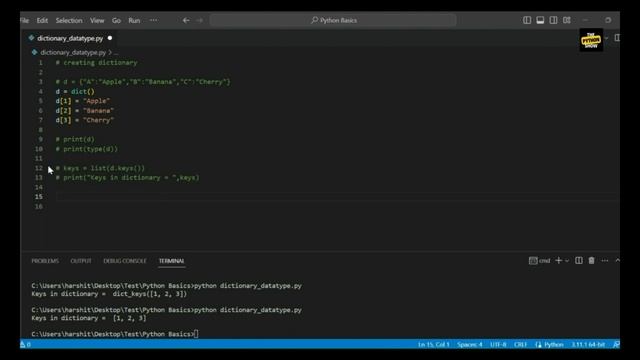Click the CRLF end-of-line indicator
The height and width of the screenshot is (360, 640).
point(520,344)
